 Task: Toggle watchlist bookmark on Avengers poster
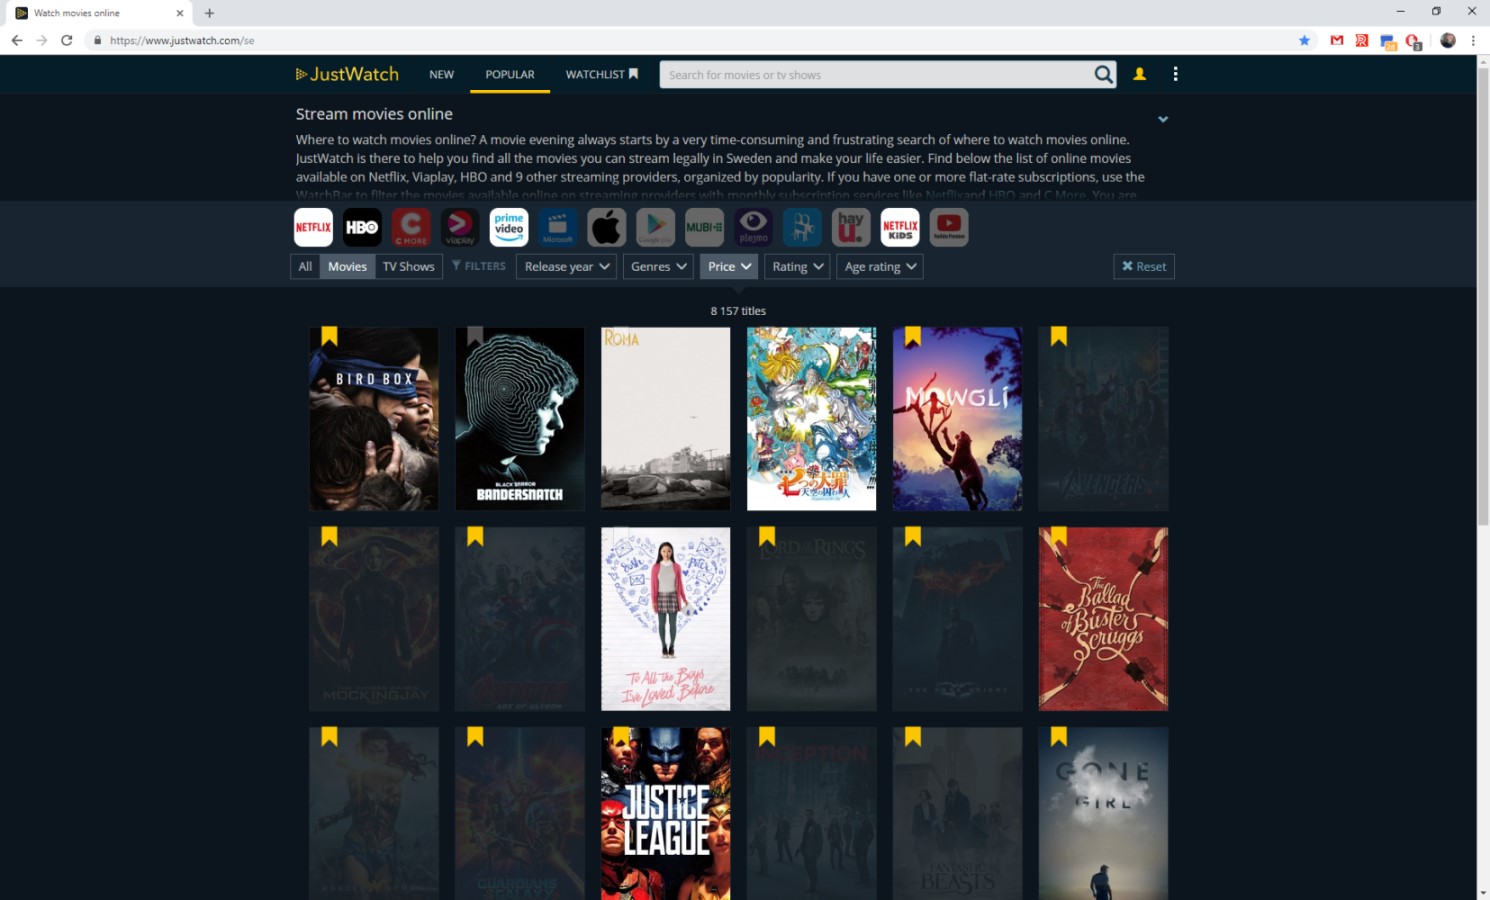(1059, 336)
